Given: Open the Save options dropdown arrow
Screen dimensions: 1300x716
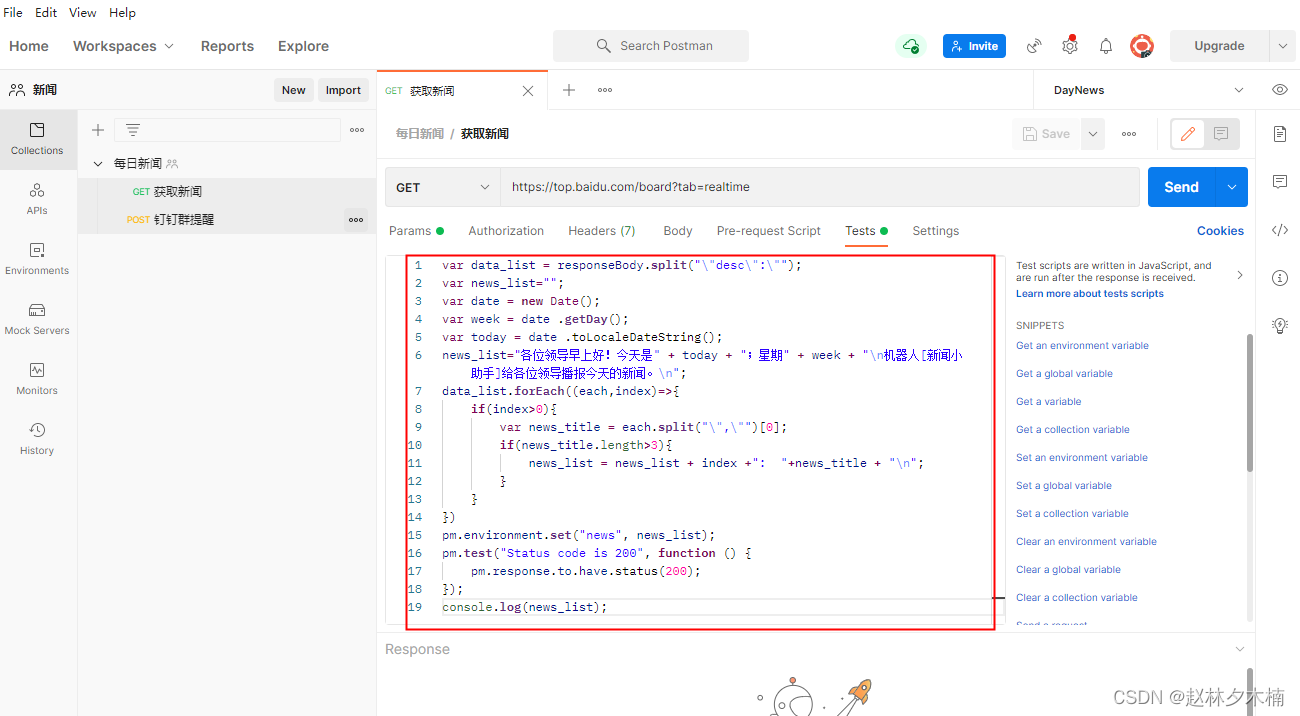Looking at the screenshot, I should [1093, 134].
